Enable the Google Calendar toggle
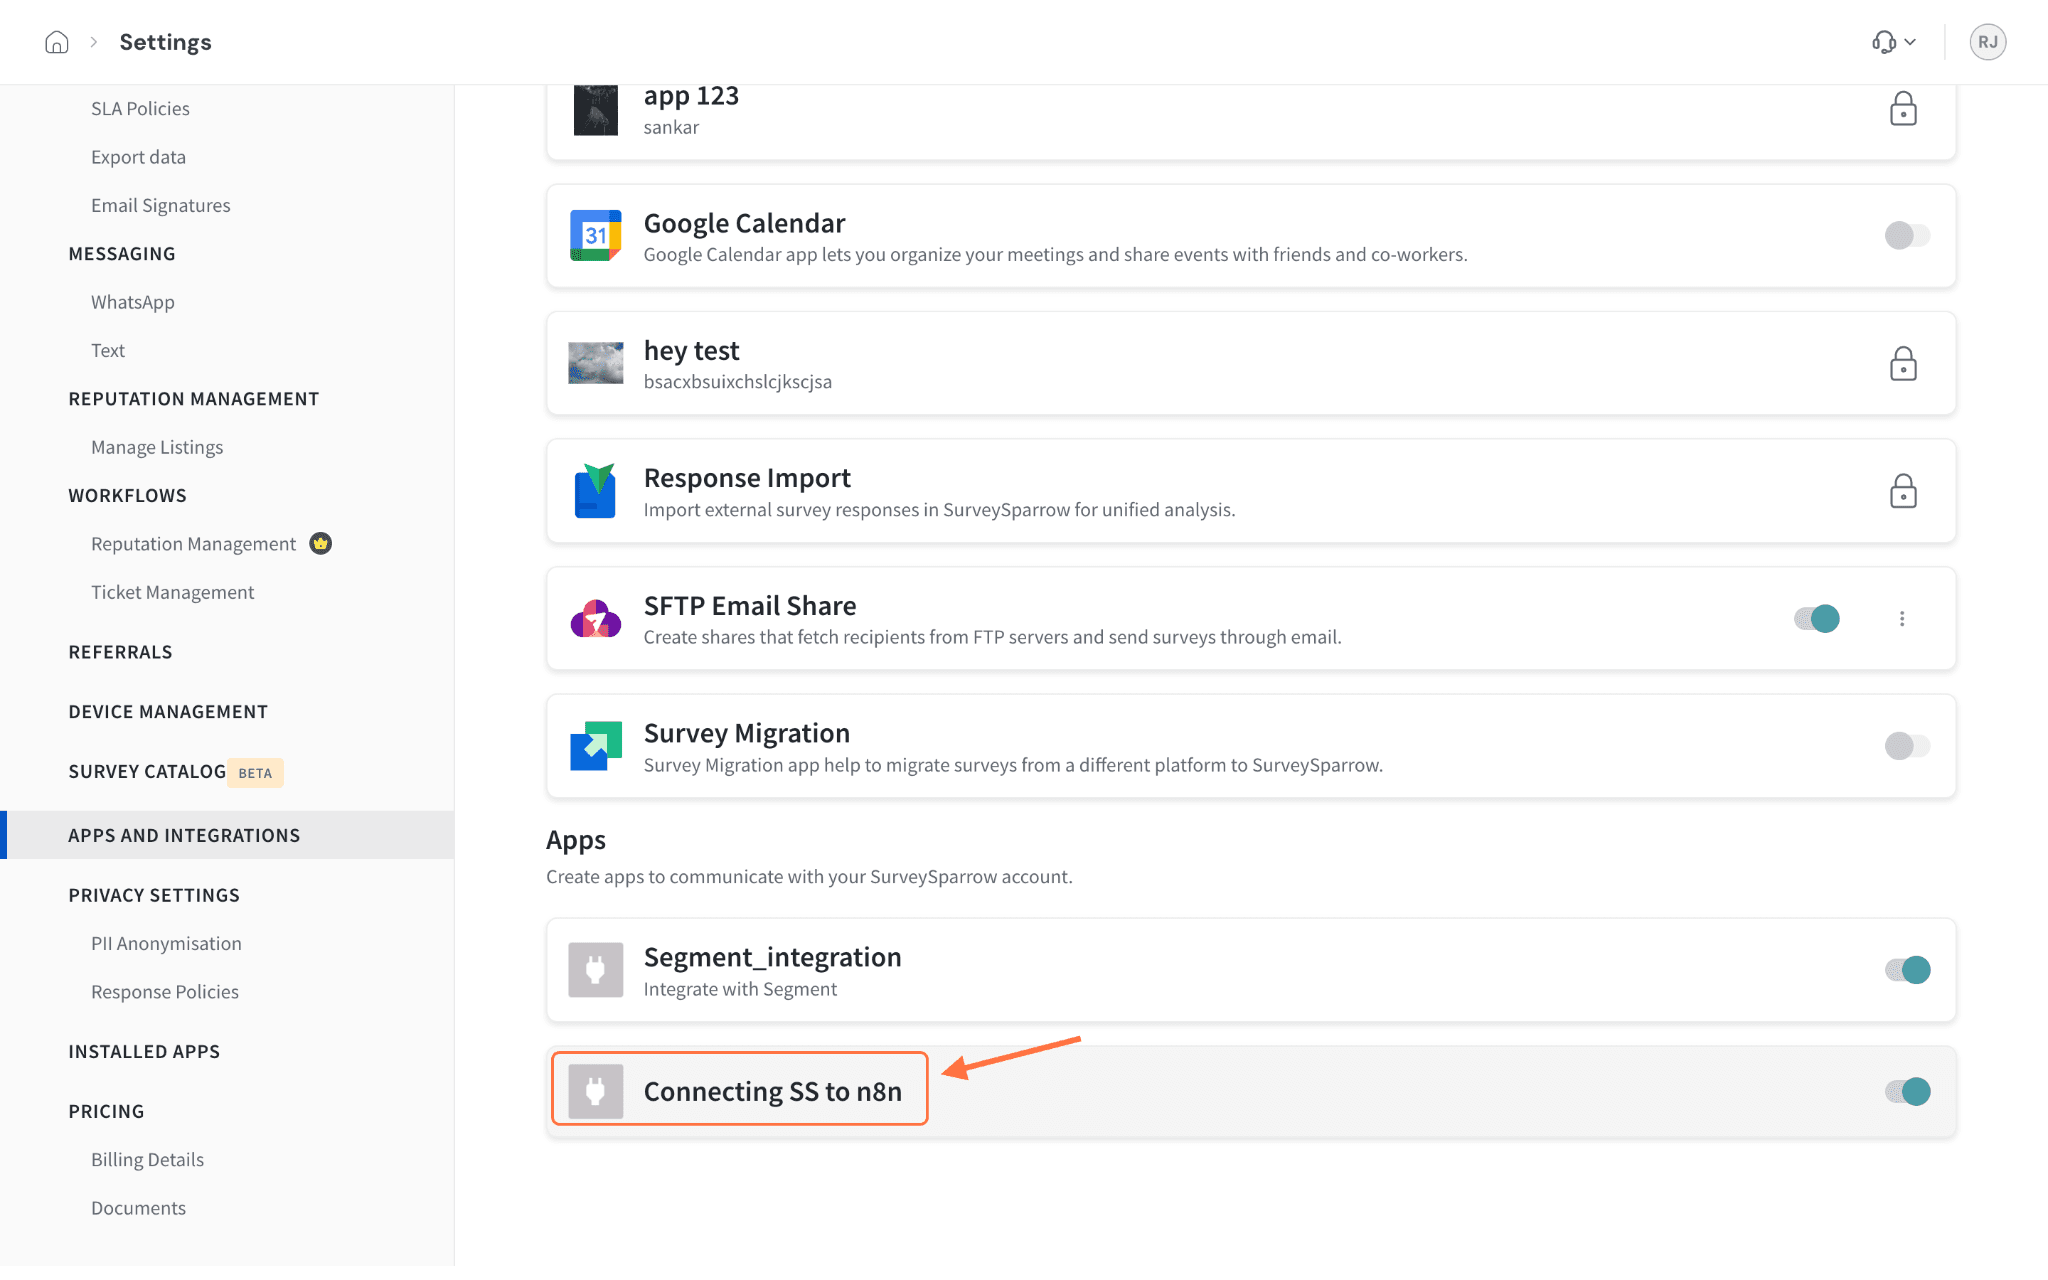2048x1280 pixels. tap(1907, 236)
